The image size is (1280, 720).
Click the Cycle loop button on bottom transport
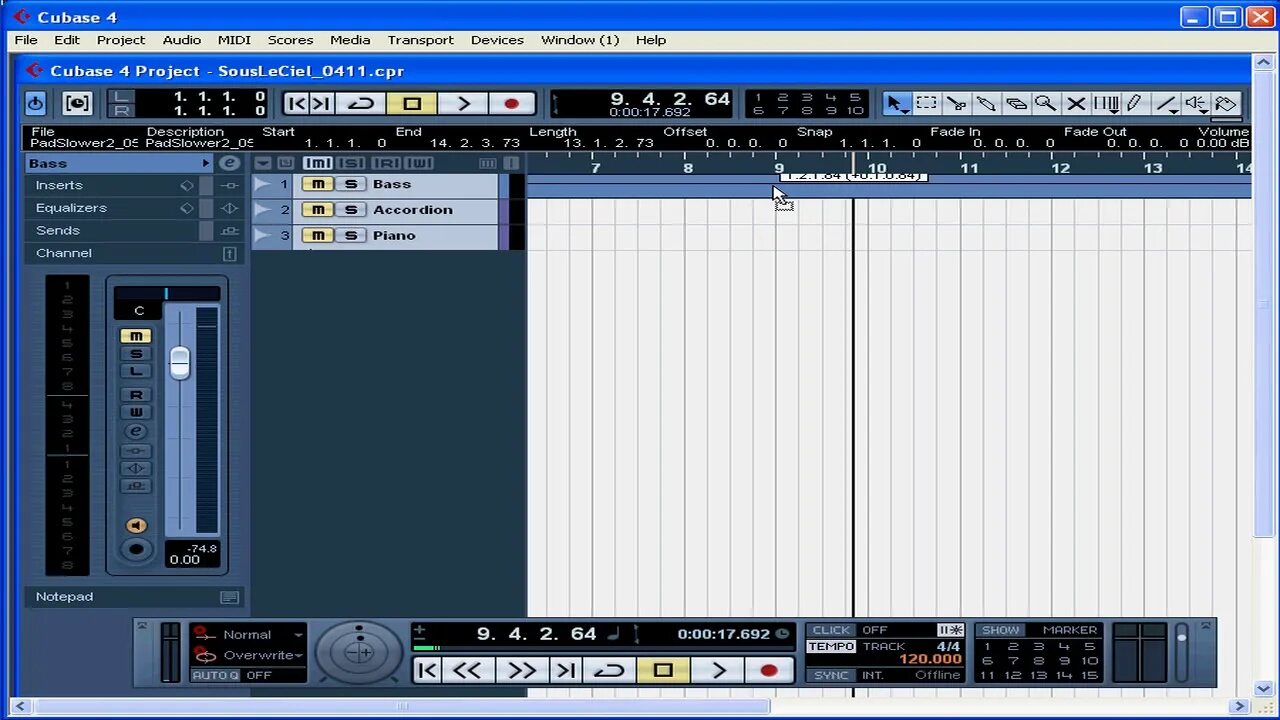pyautogui.click(x=609, y=670)
